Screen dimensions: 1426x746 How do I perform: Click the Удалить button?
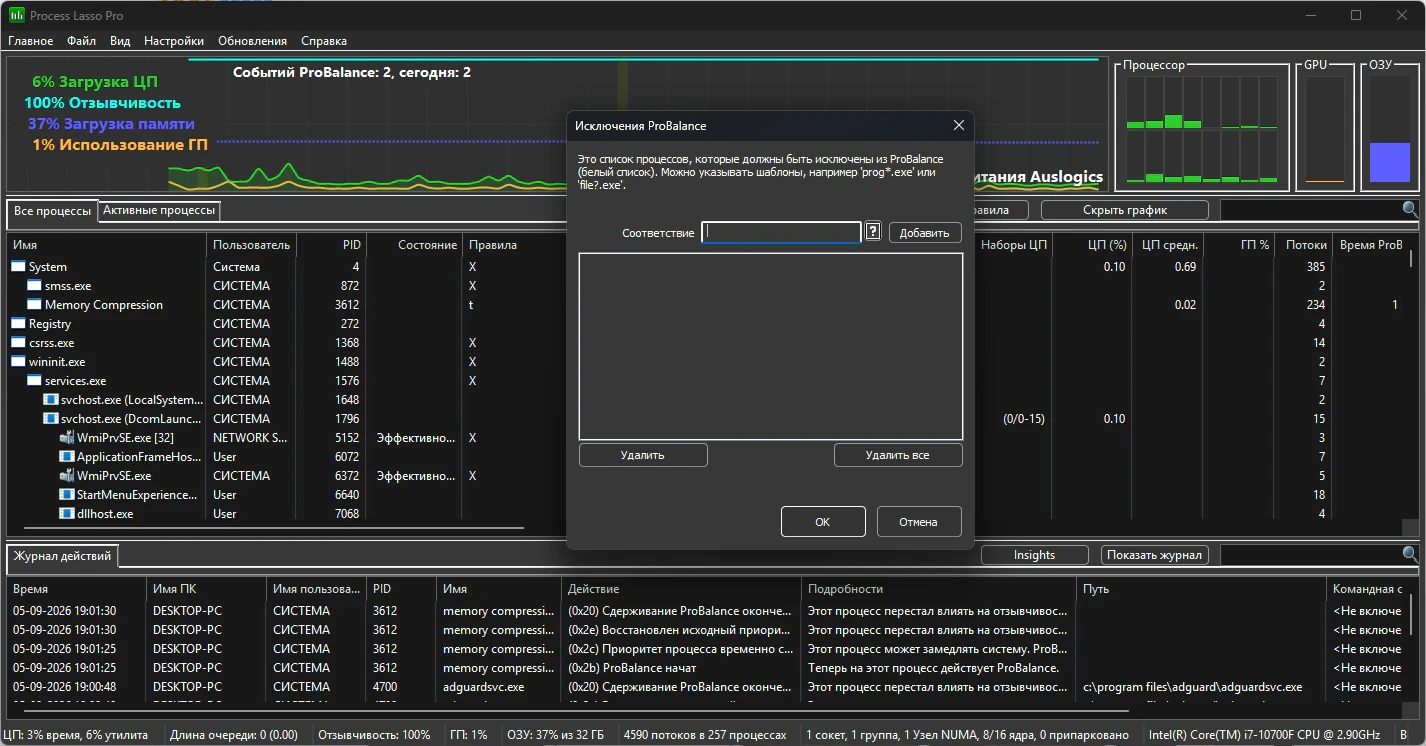[x=643, y=455]
